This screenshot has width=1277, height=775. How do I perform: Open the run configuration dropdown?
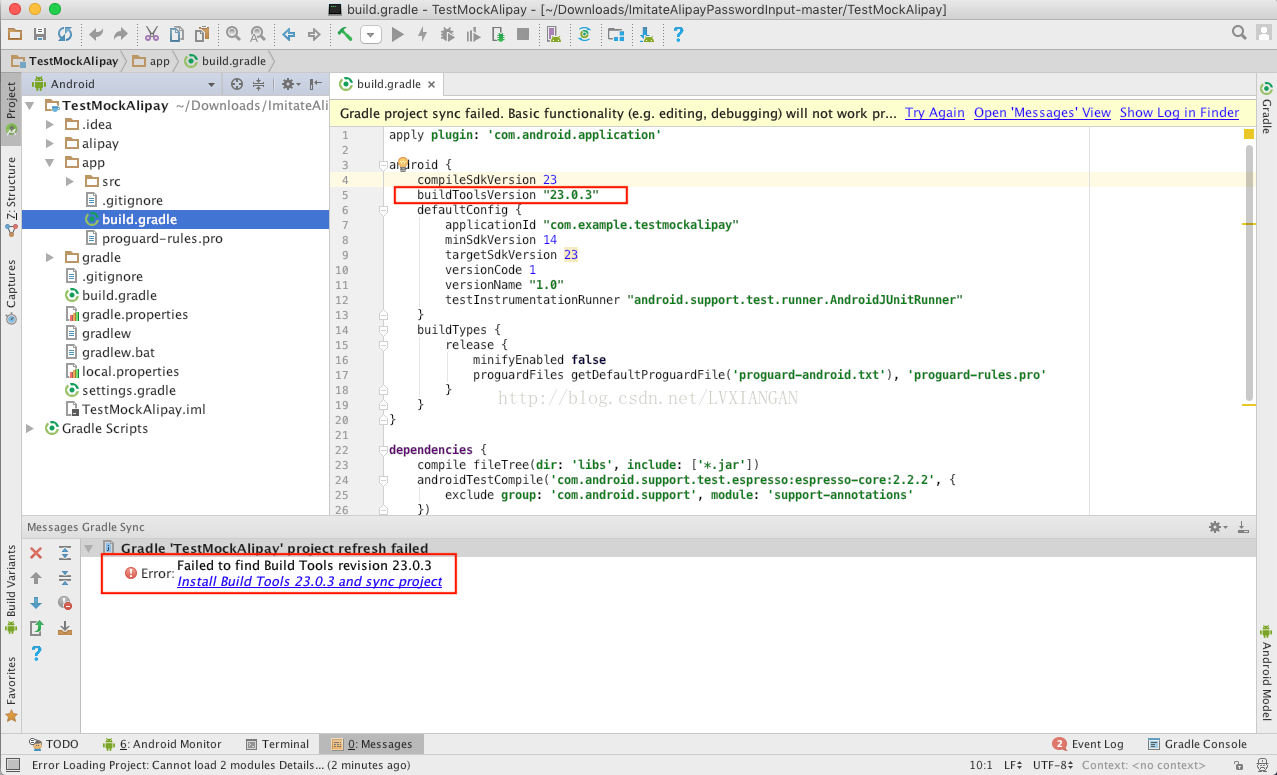click(x=371, y=34)
